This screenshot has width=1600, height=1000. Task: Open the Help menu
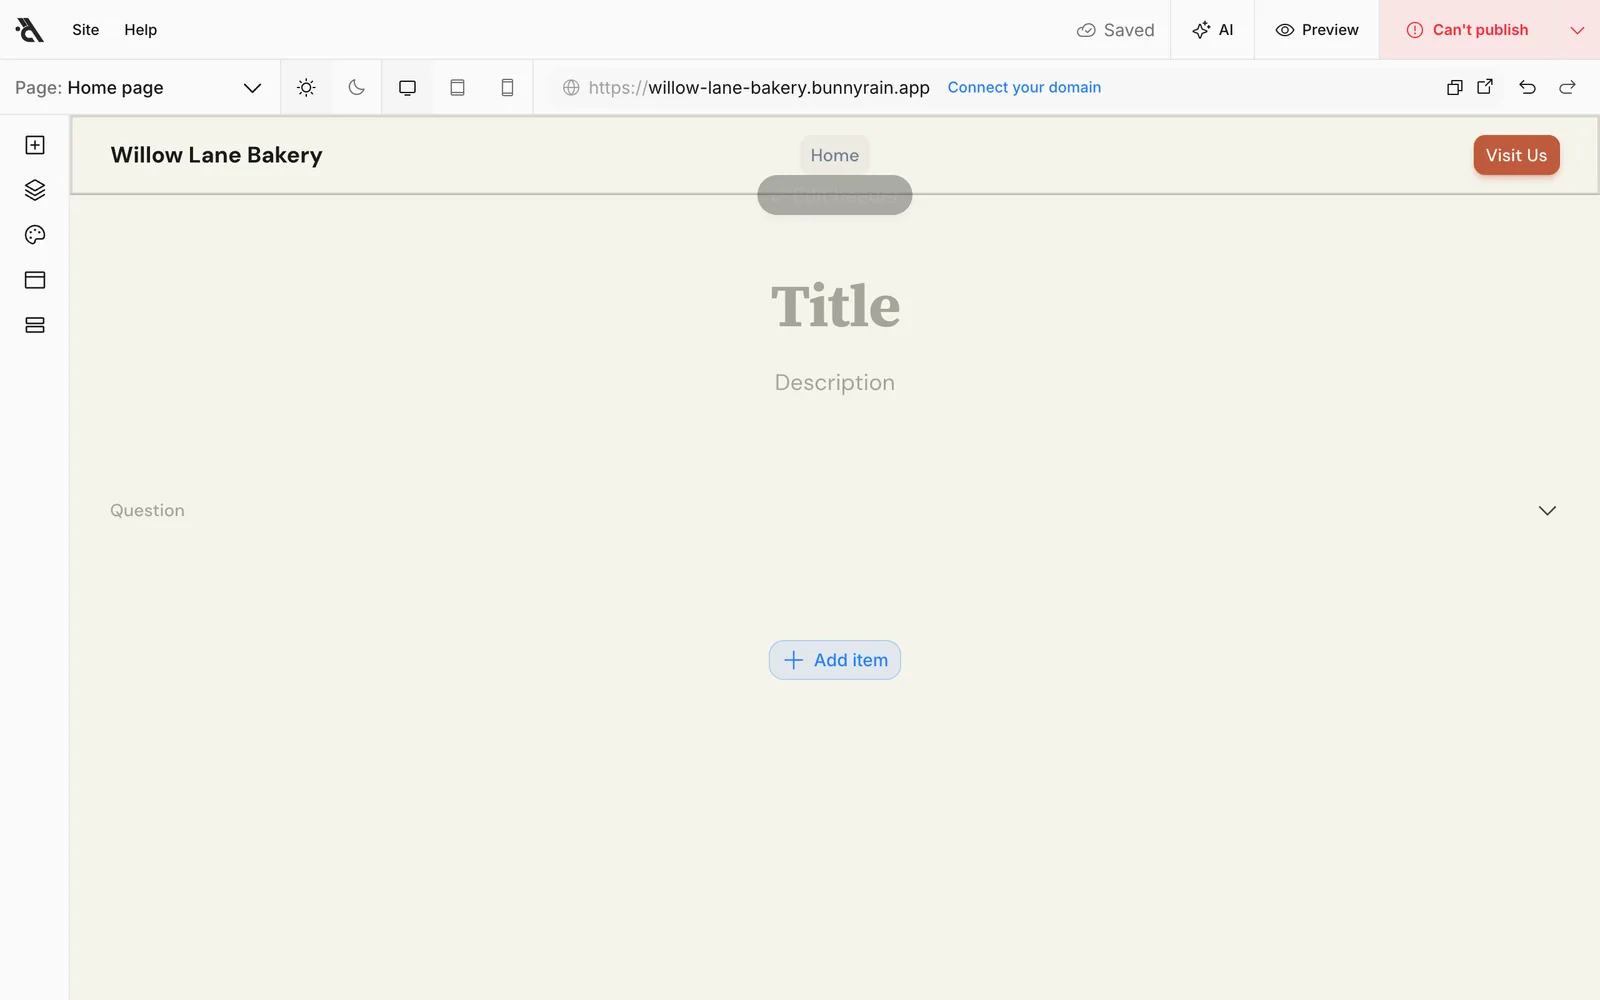pyautogui.click(x=141, y=30)
